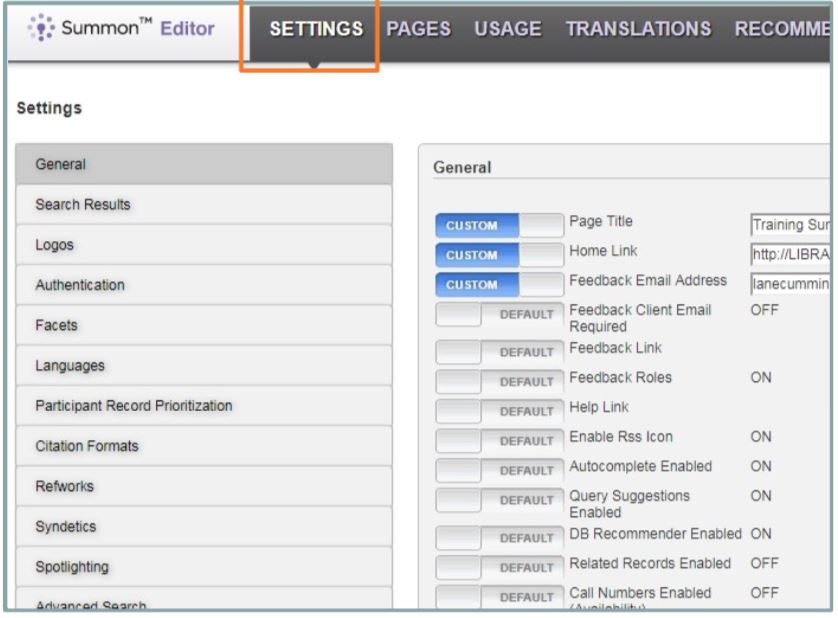Toggle Query Suggestions Enabled switch

(x=499, y=500)
